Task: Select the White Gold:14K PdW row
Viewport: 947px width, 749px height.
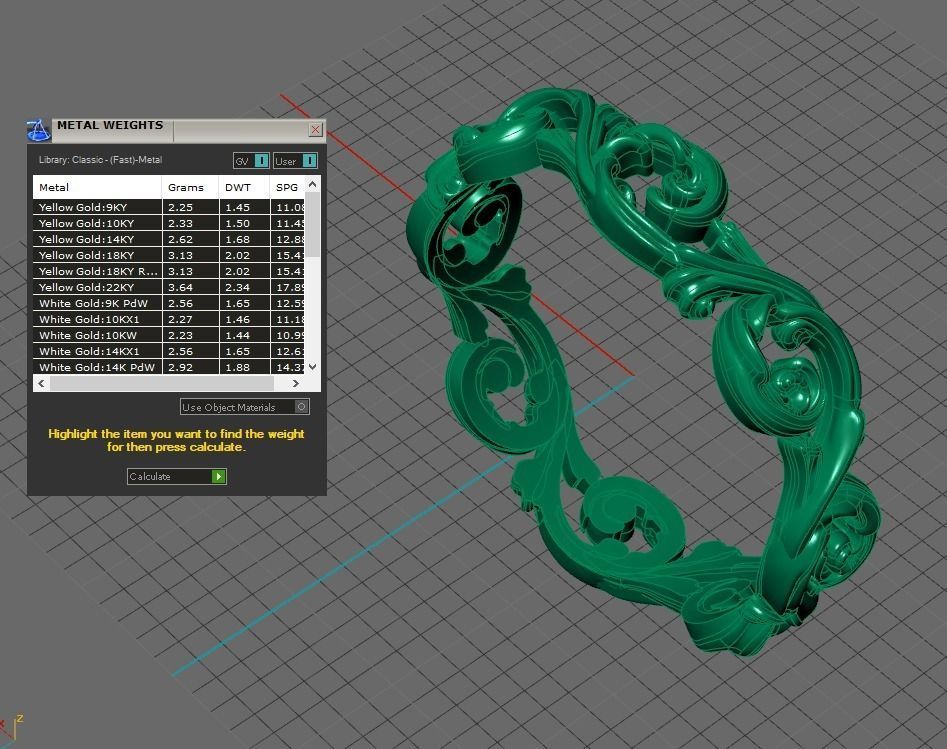Action: 169,367
